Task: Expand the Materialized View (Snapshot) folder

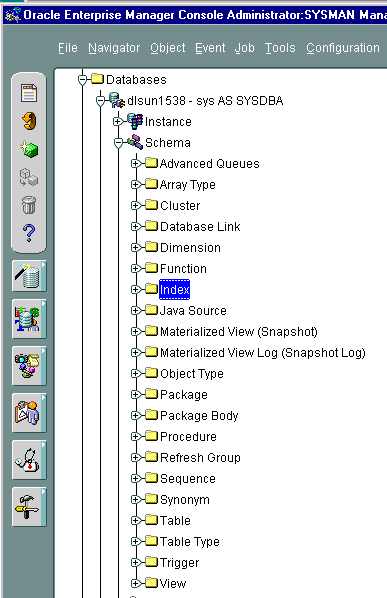Action: (x=135, y=331)
